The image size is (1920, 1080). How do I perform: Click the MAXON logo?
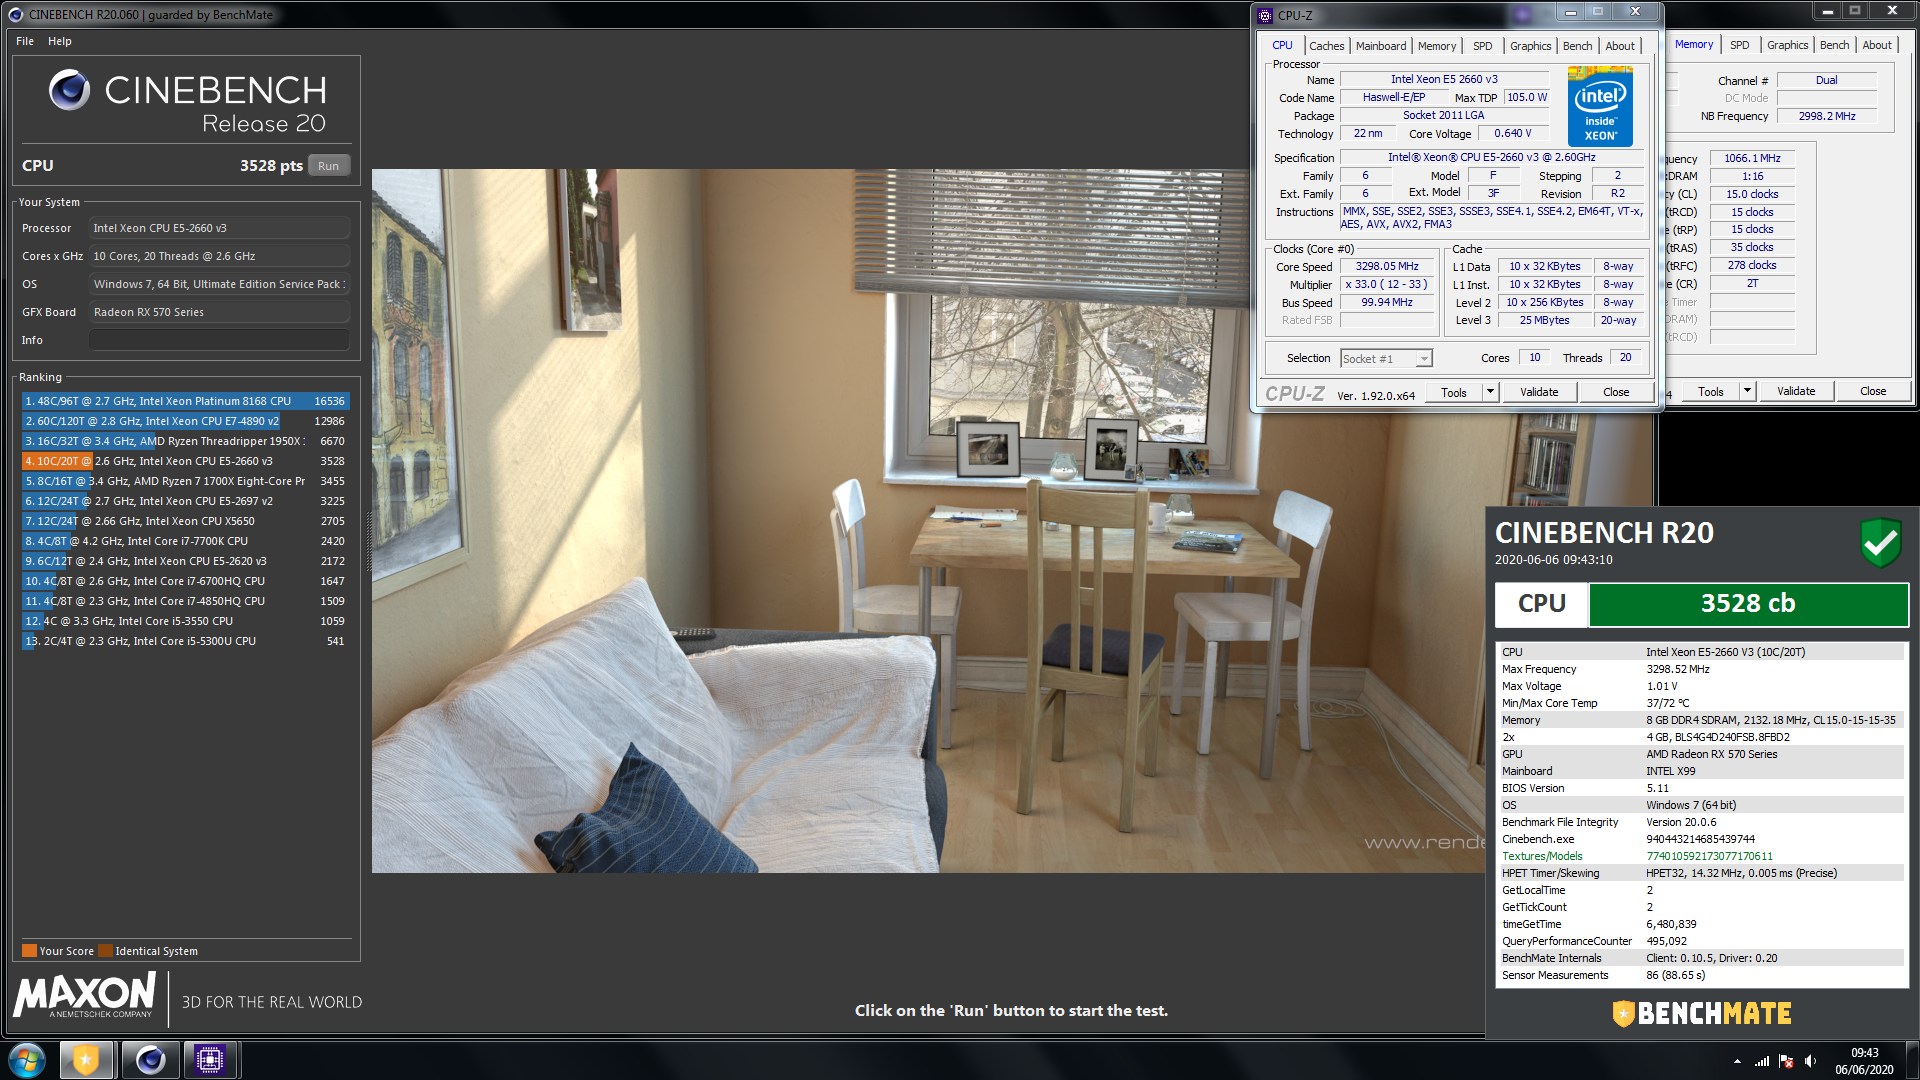85,995
